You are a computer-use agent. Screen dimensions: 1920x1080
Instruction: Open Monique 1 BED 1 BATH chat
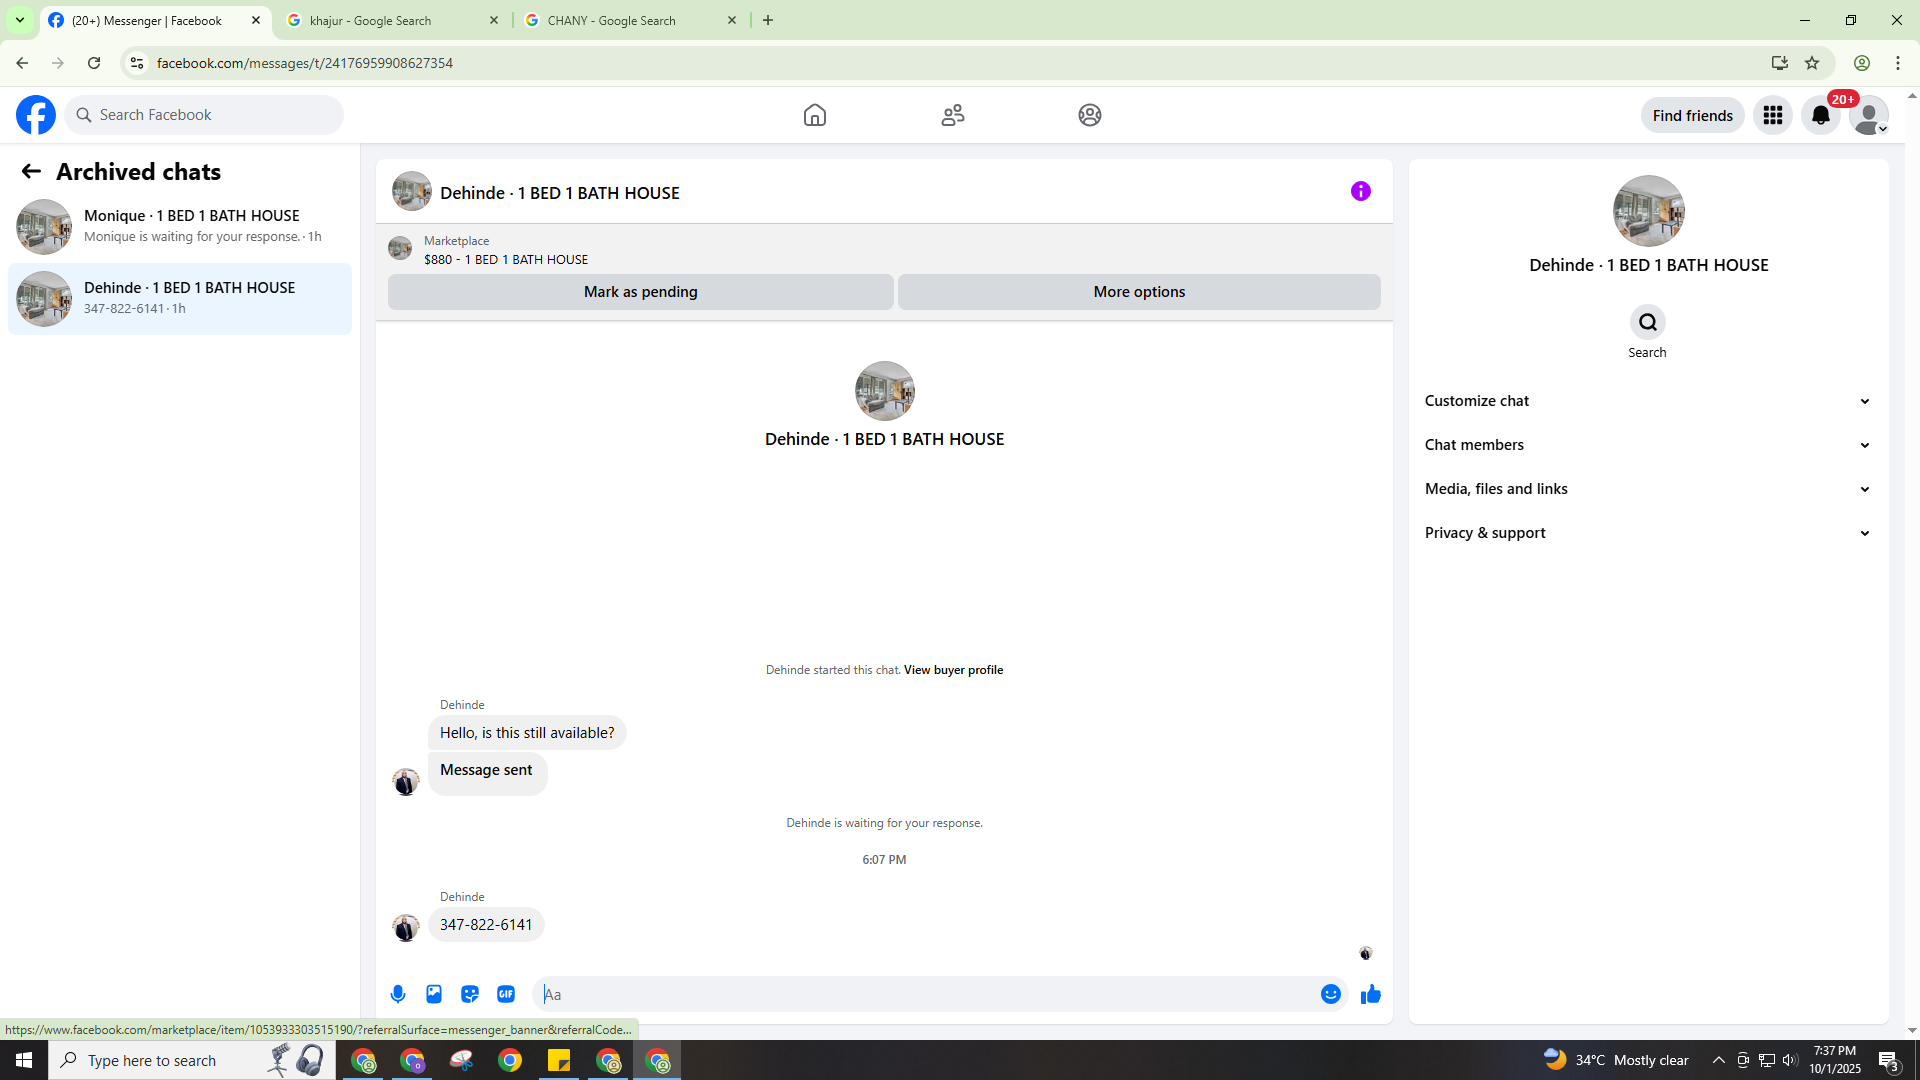point(180,226)
